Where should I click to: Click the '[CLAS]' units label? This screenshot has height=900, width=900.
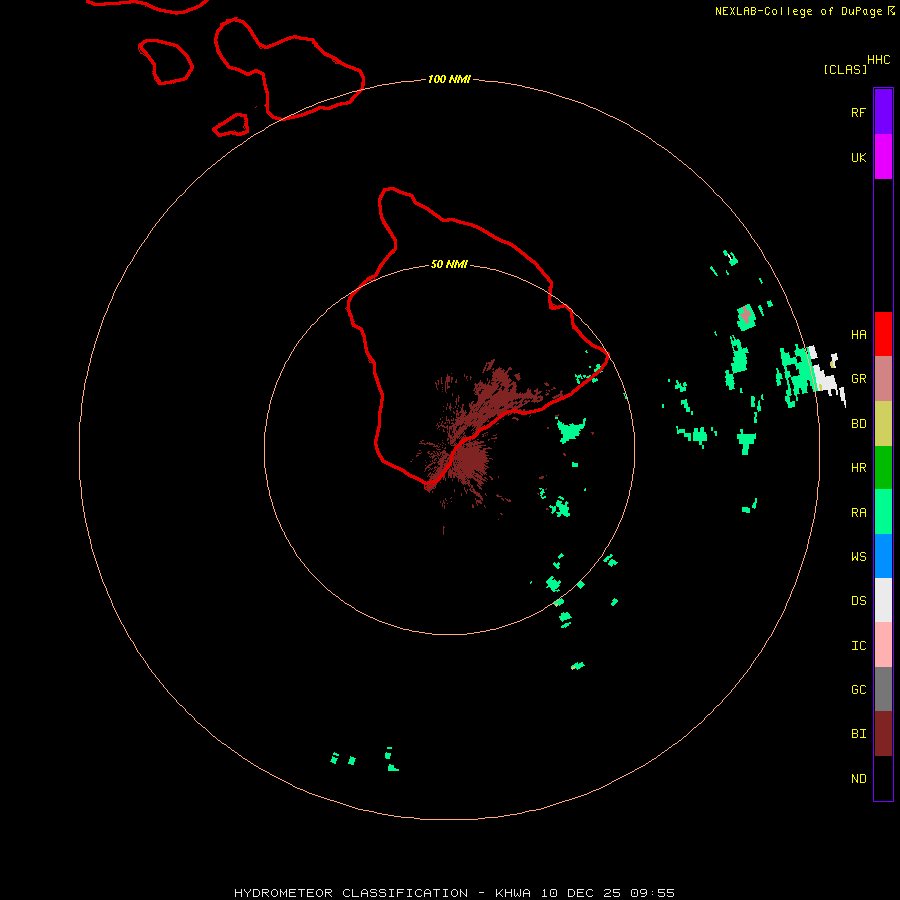coord(844,69)
